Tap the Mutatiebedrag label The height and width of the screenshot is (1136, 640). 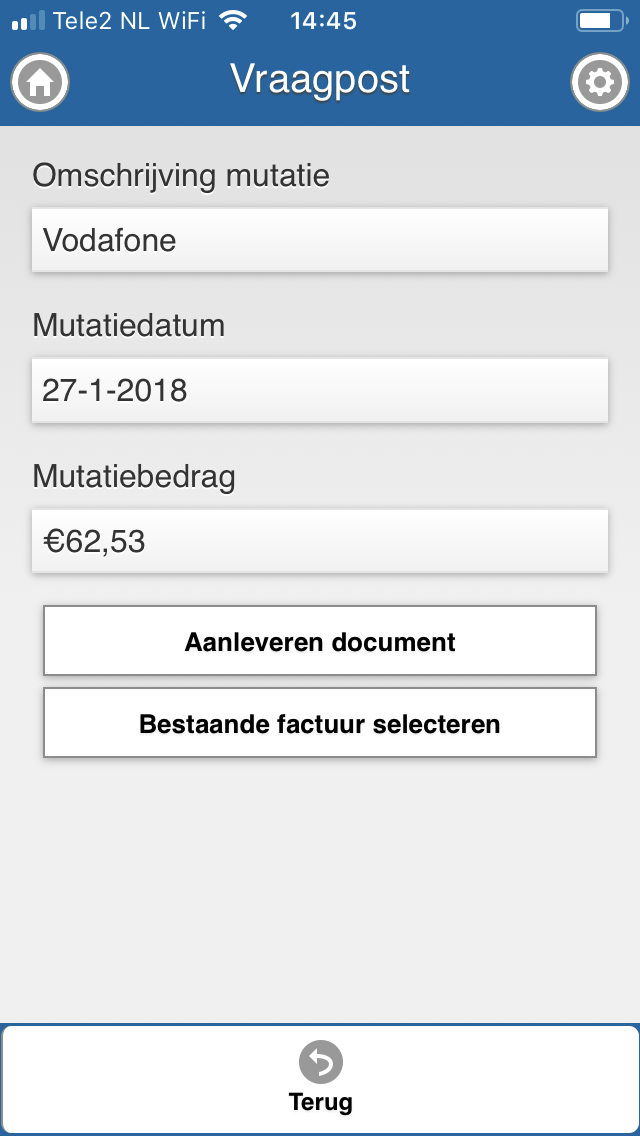pos(134,478)
